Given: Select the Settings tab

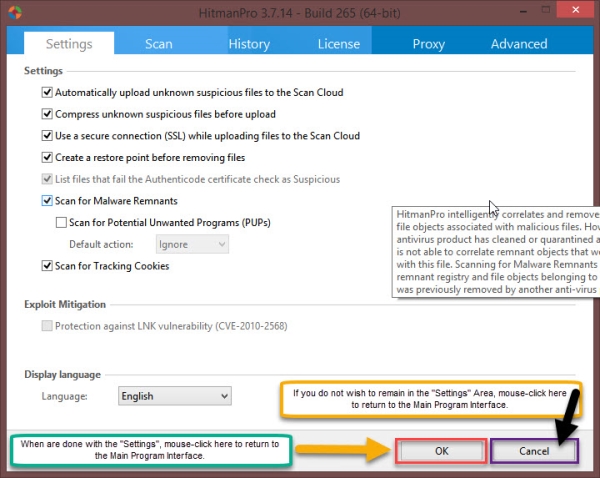Looking at the screenshot, I should click(x=69, y=44).
